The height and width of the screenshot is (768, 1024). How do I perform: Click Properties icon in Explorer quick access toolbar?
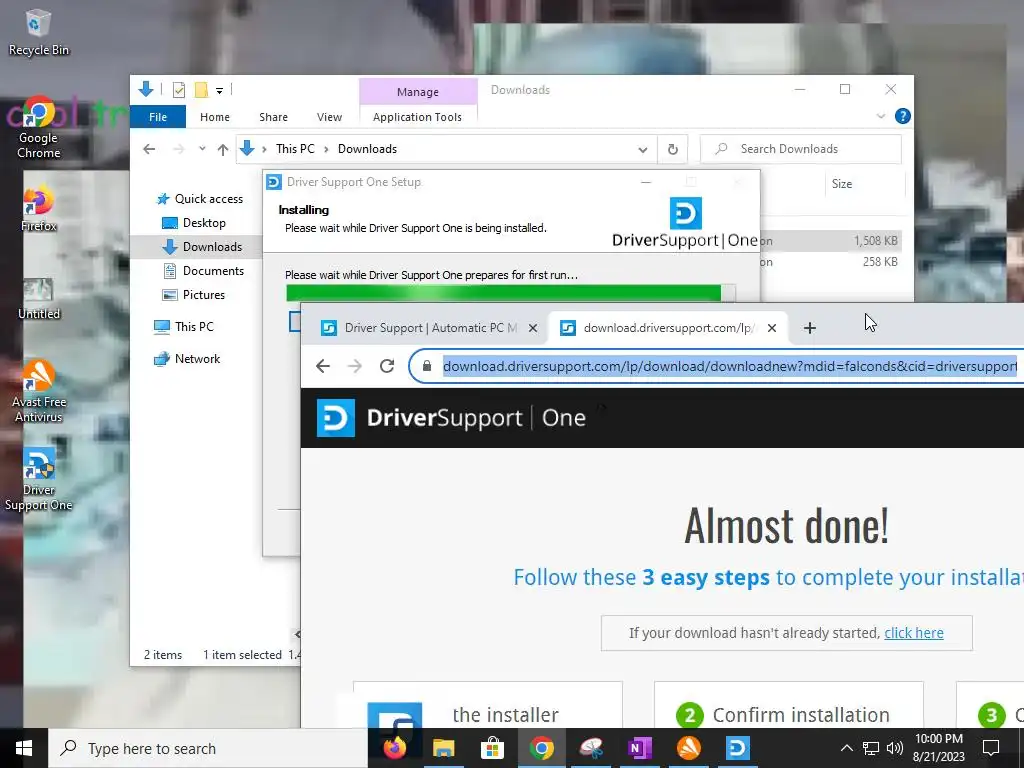coord(178,90)
